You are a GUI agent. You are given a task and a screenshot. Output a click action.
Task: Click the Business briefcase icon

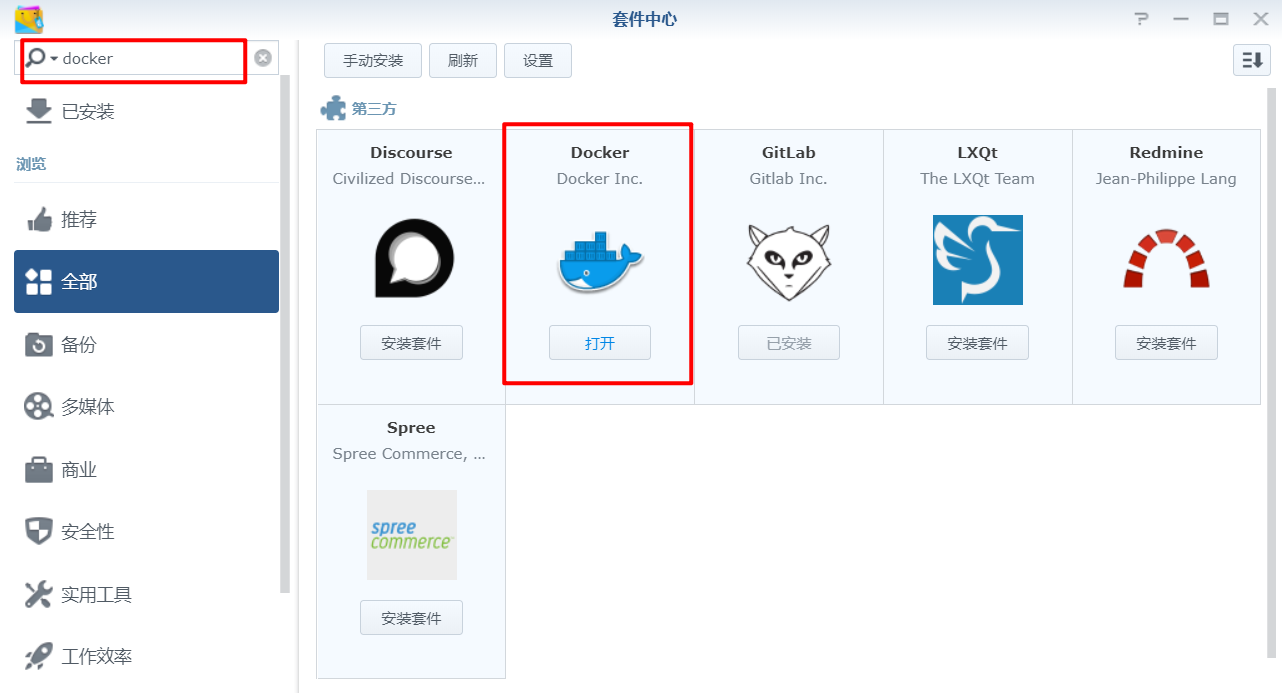click(x=39, y=469)
